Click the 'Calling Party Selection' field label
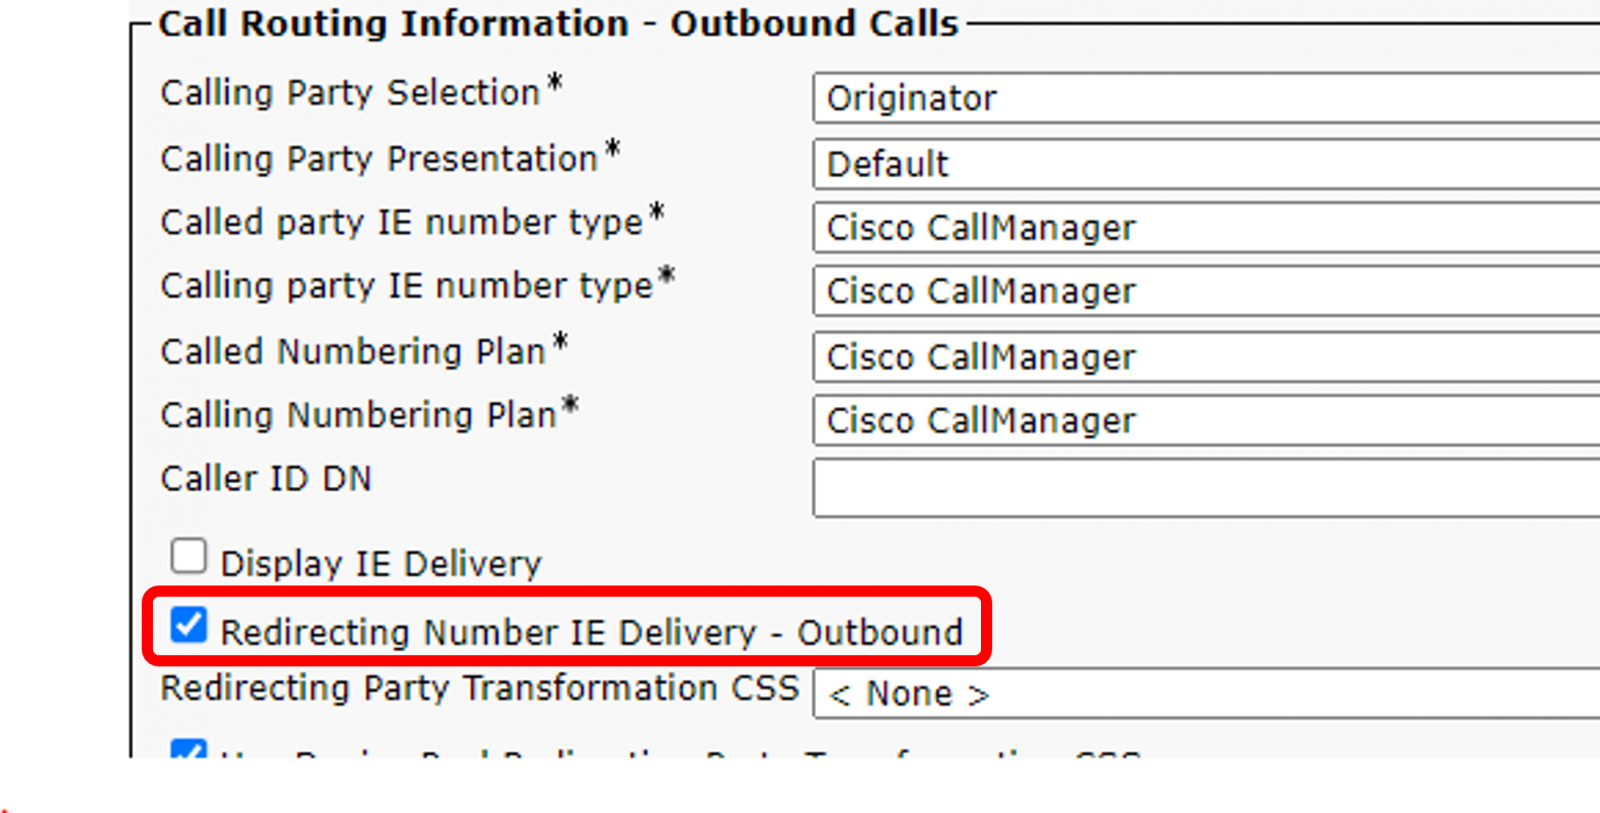The height and width of the screenshot is (813, 1600). click(x=350, y=93)
